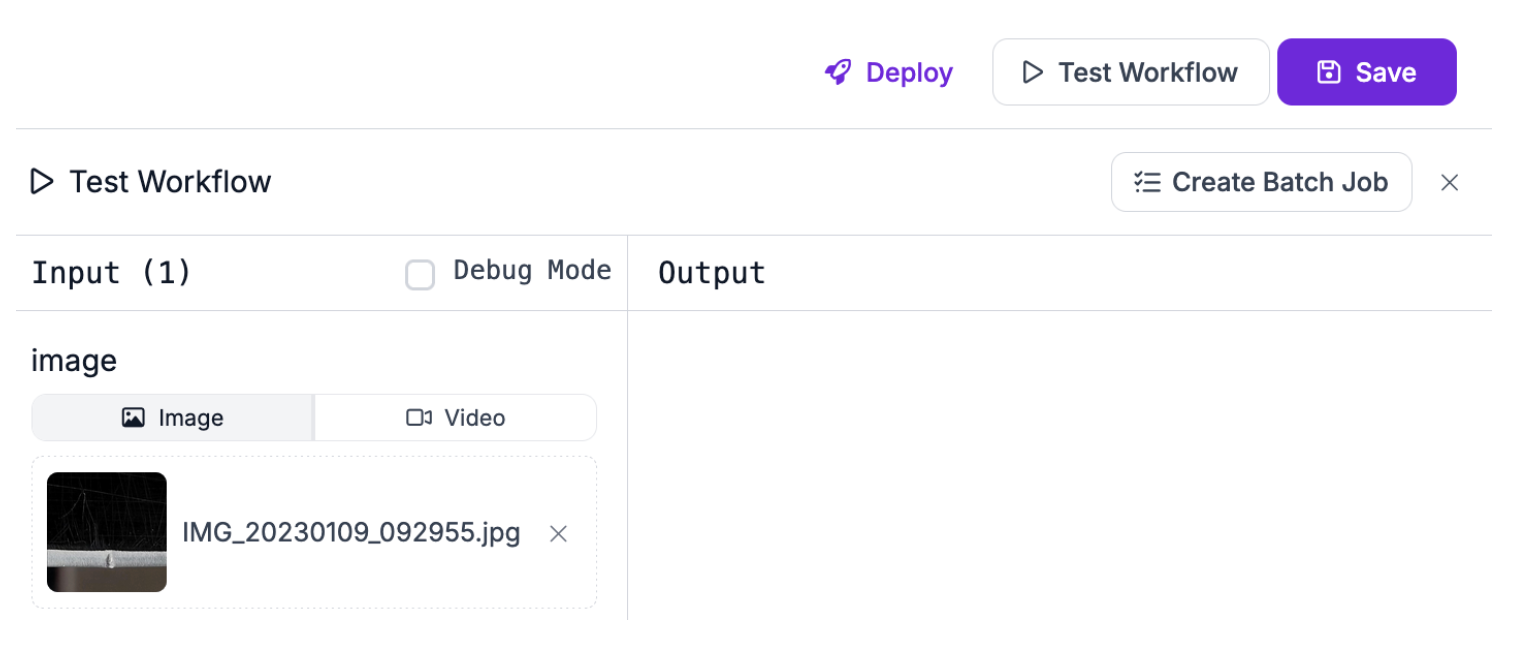Click the checklist icon on Create Batch Job

pos(1146,182)
